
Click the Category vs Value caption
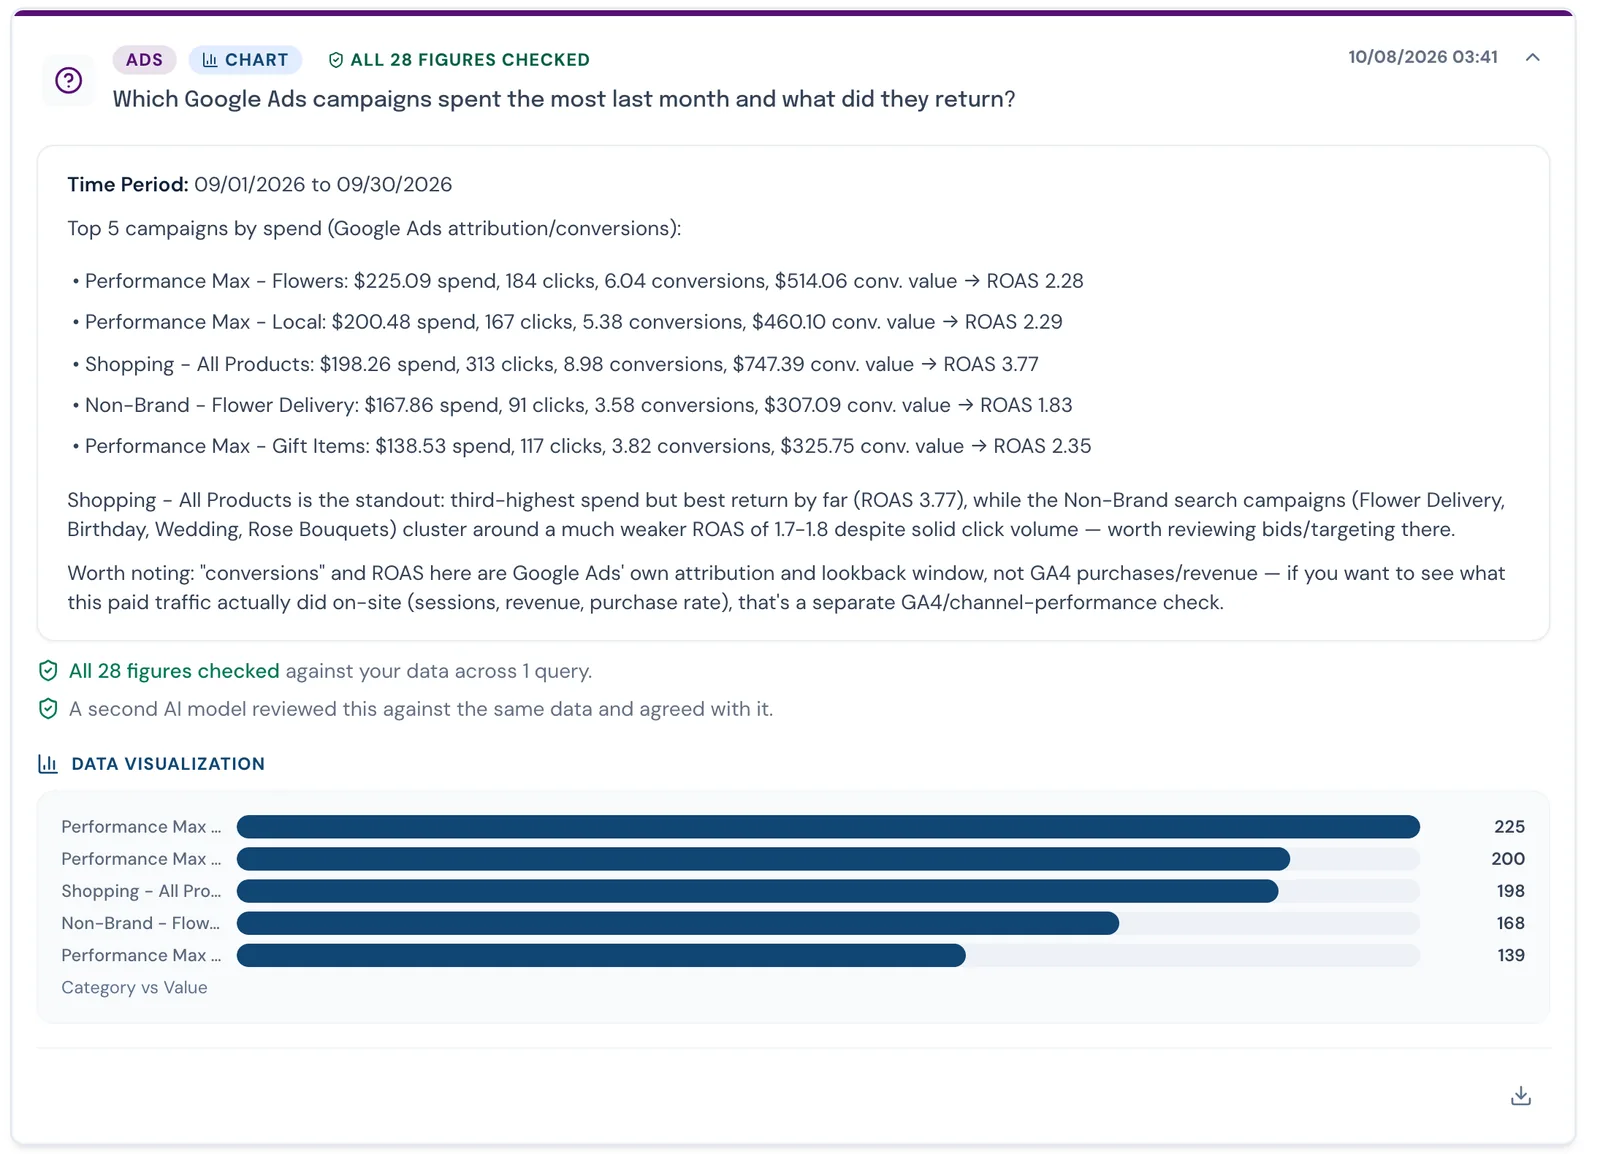click(x=134, y=987)
